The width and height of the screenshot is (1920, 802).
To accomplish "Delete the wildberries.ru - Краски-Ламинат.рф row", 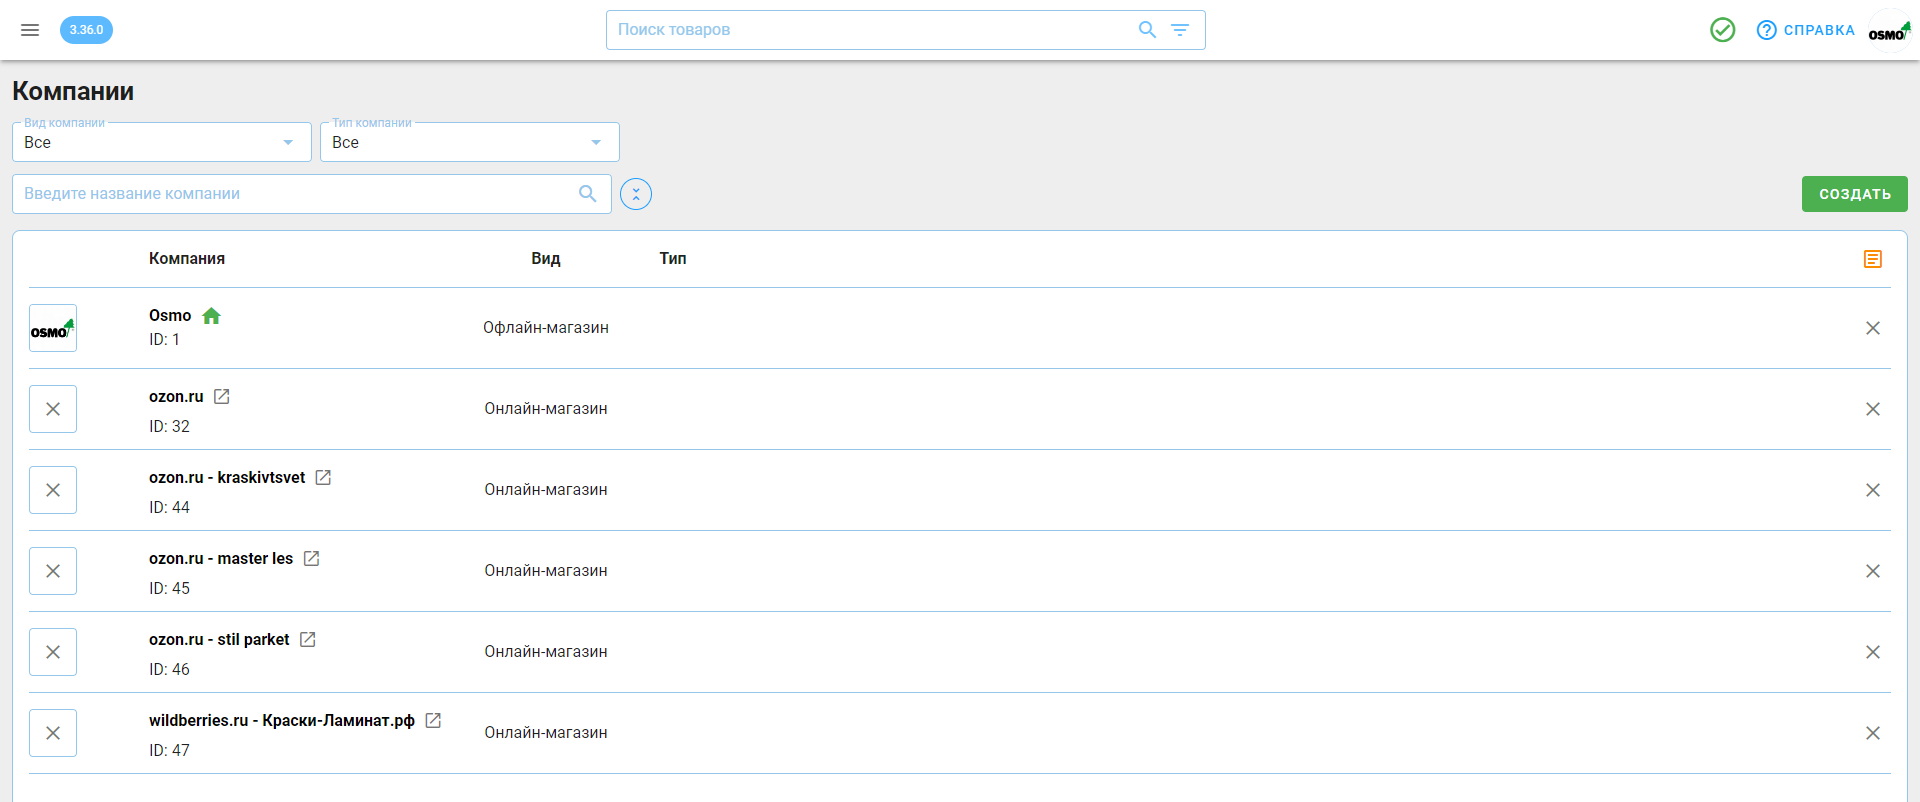I will tap(1873, 733).
